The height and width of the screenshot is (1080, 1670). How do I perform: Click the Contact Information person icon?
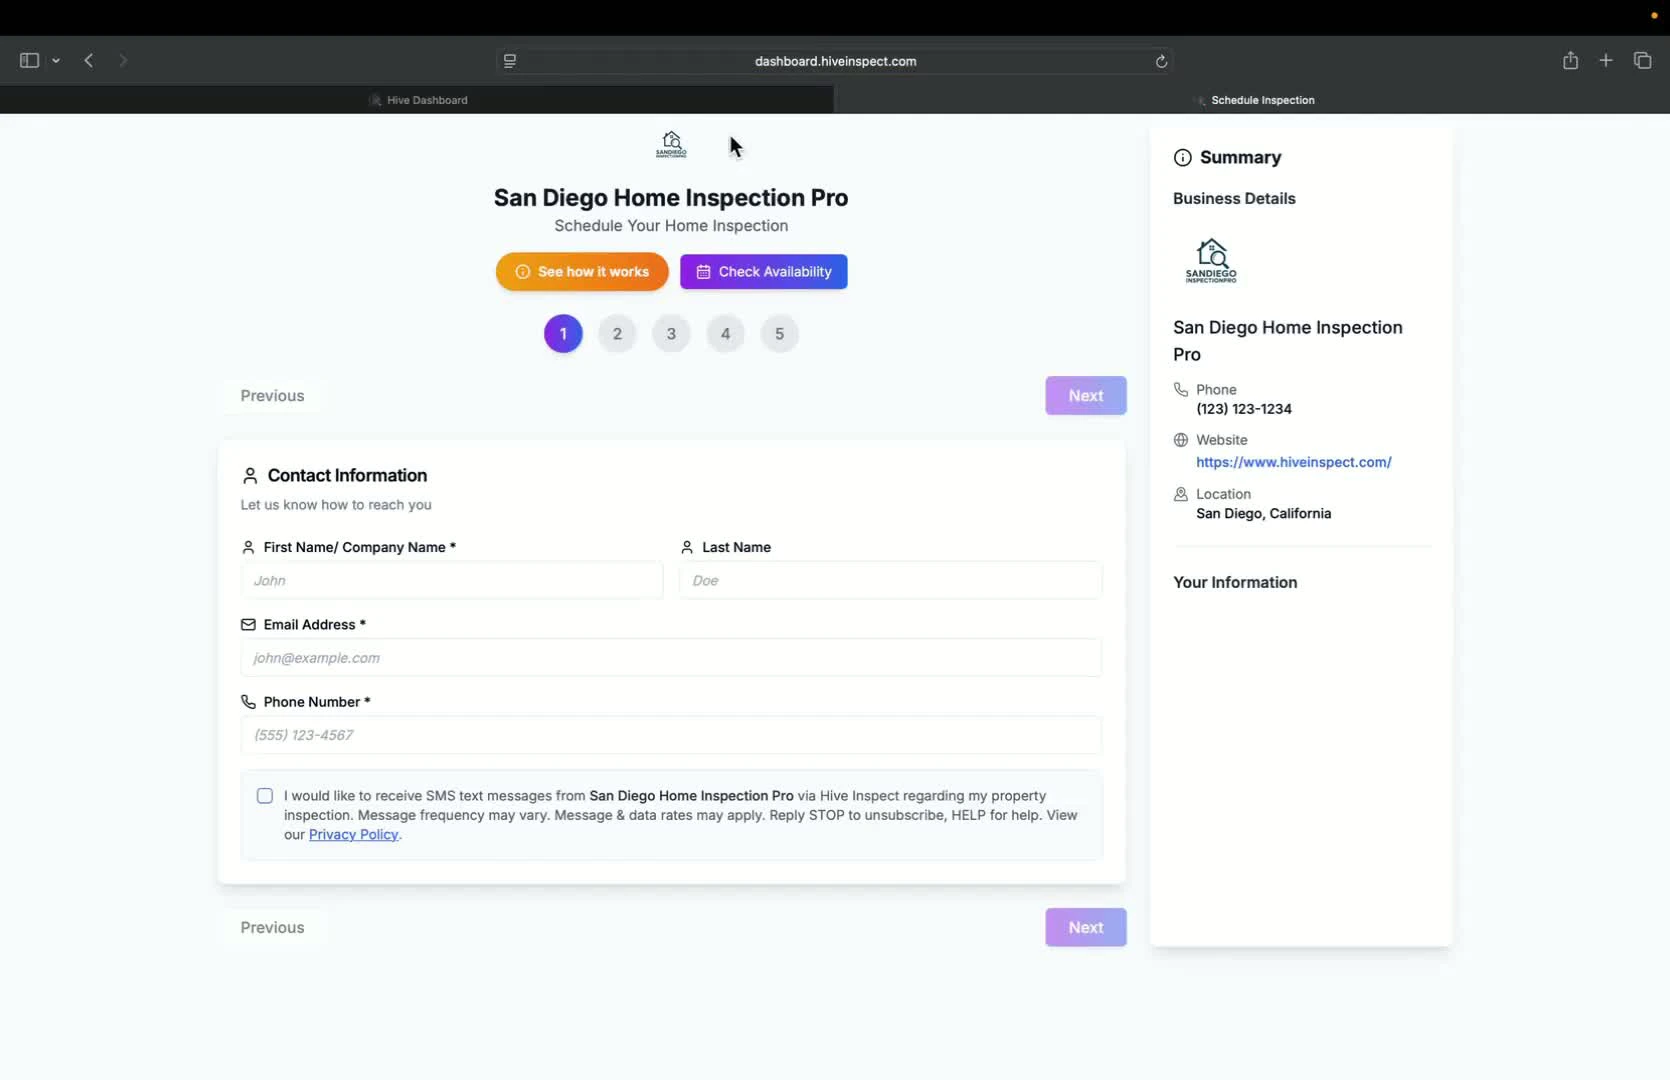(x=250, y=476)
